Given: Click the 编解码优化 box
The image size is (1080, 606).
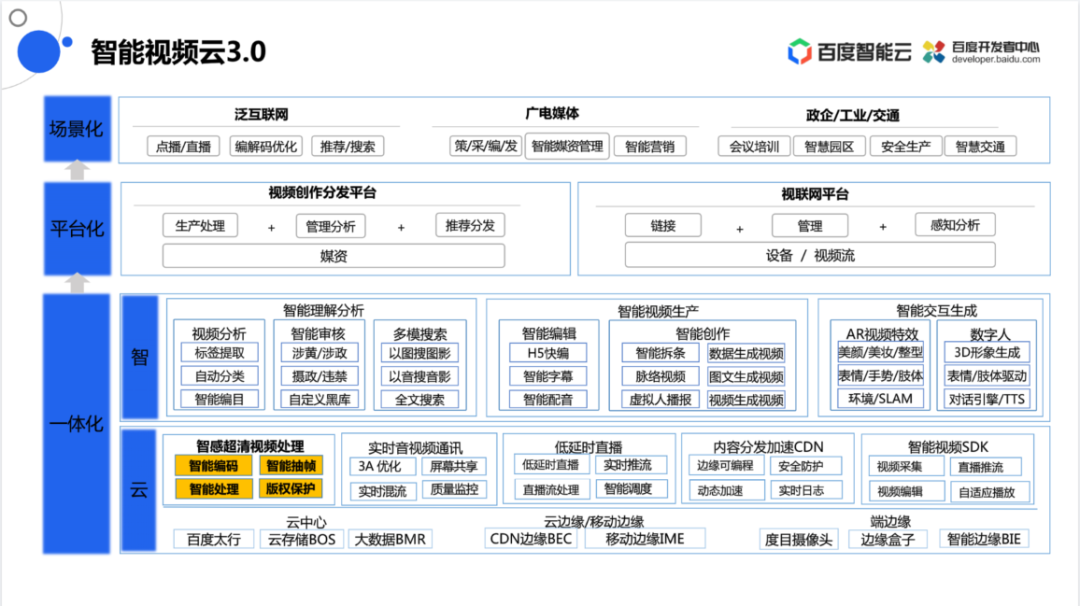Looking at the screenshot, I should click(266, 146).
